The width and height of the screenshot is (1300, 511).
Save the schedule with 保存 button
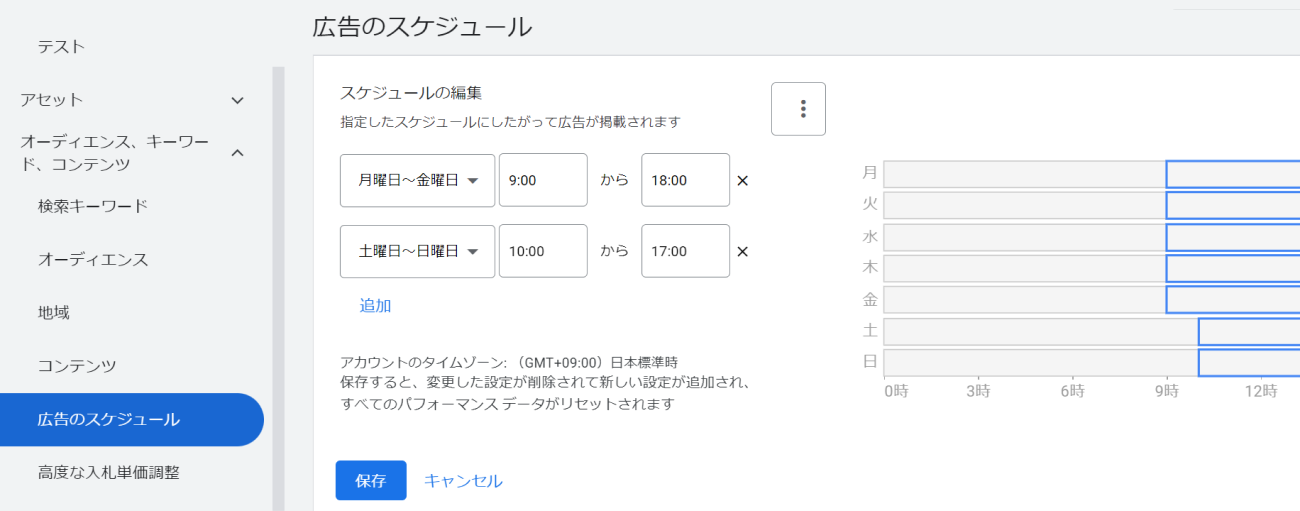click(x=371, y=480)
